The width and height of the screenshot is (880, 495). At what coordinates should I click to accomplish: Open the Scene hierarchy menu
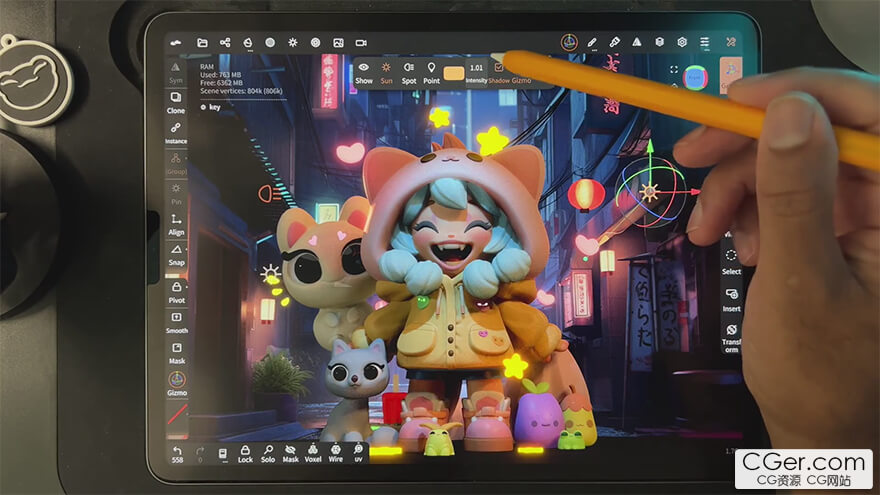pyautogui.click(x=225, y=43)
